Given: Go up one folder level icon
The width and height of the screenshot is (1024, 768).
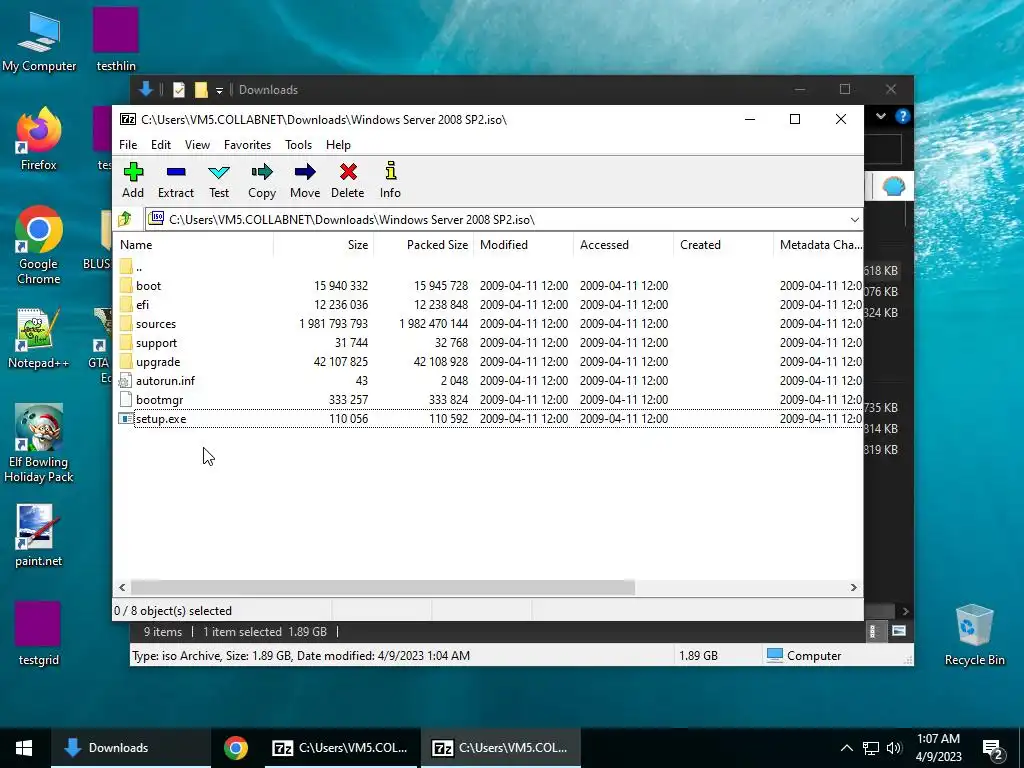Looking at the screenshot, I should (x=125, y=219).
